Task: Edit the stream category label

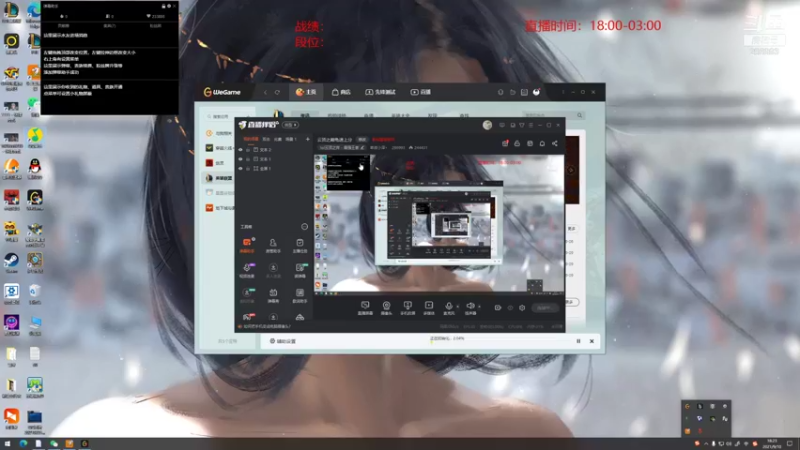Action: click(342, 147)
